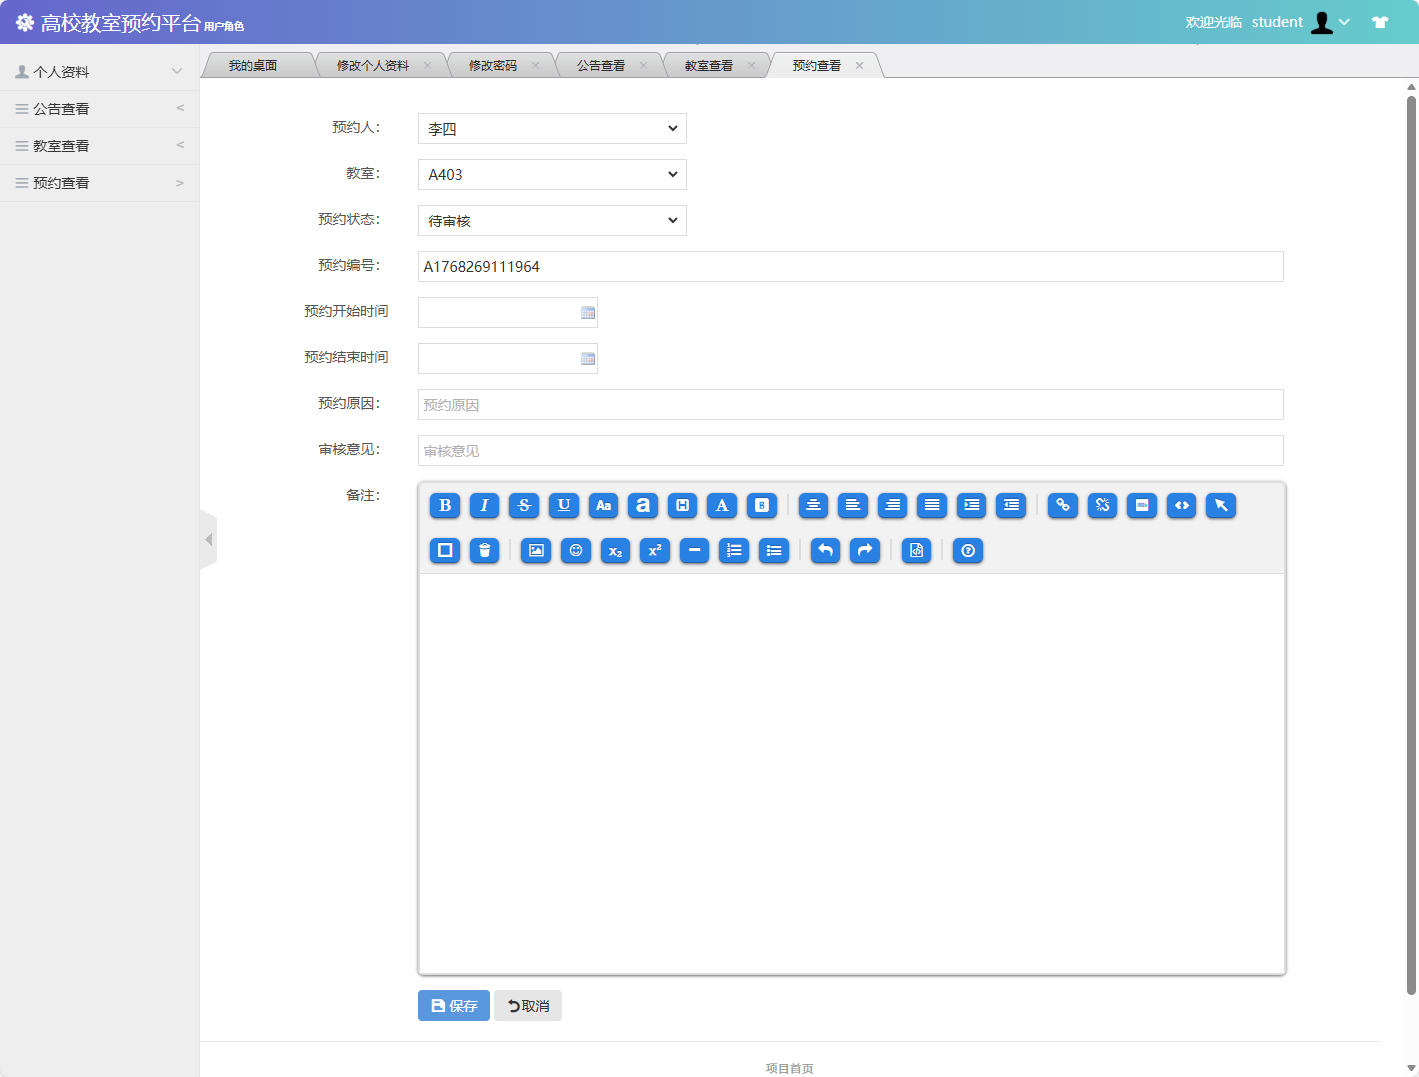This screenshot has height=1077, width=1419.
Task: Open the 教室 dropdown showing A403
Action: pyautogui.click(x=552, y=175)
